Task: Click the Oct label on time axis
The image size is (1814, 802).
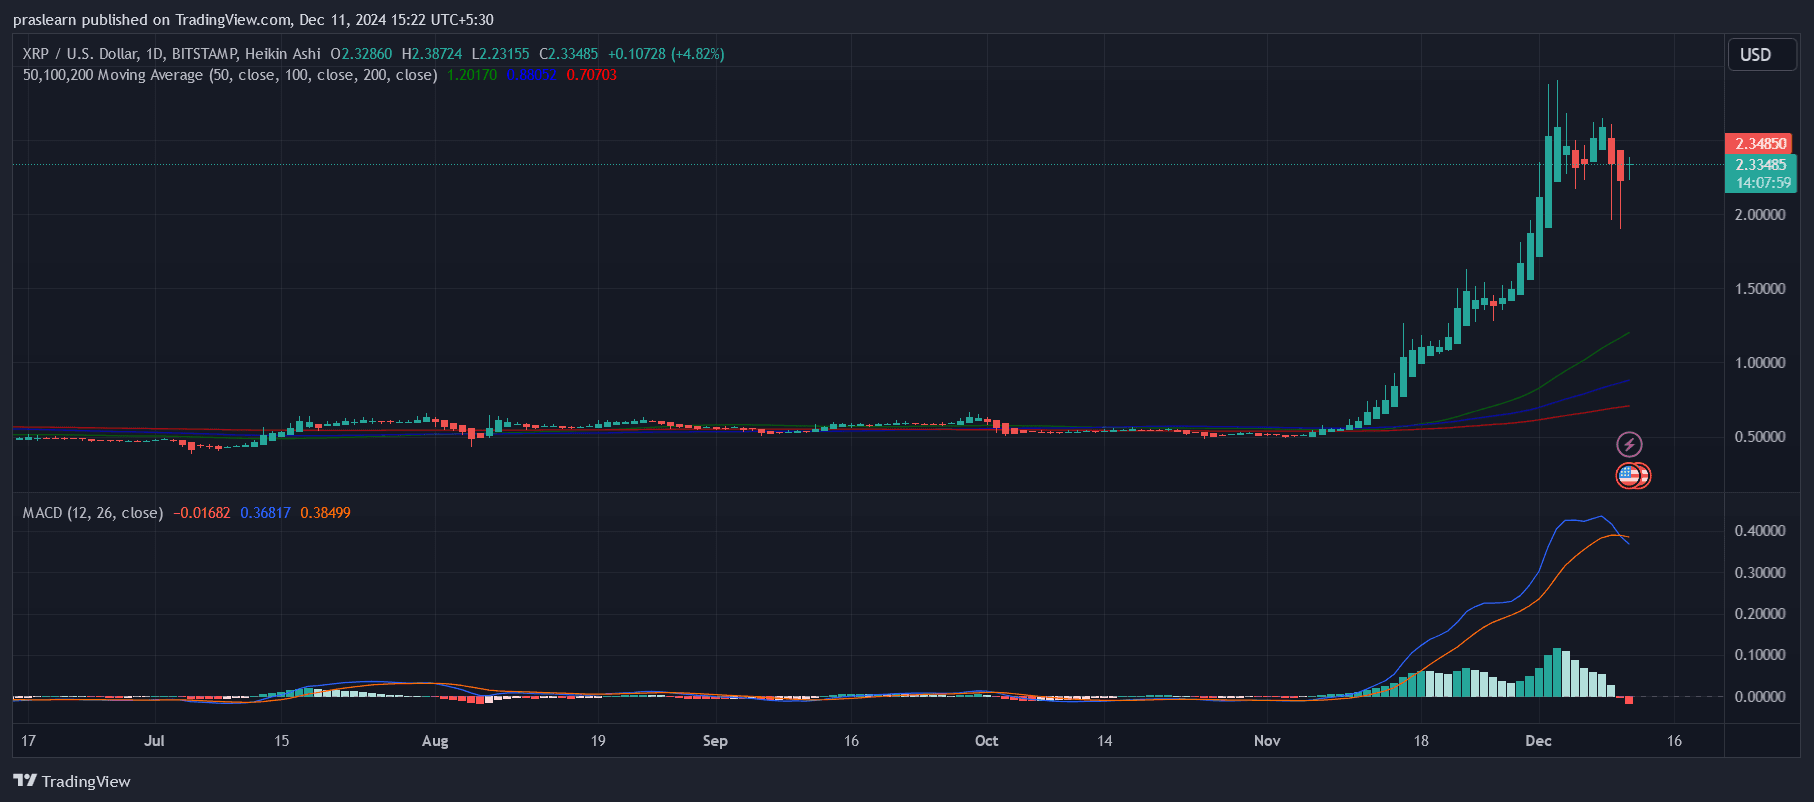Action: [986, 741]
